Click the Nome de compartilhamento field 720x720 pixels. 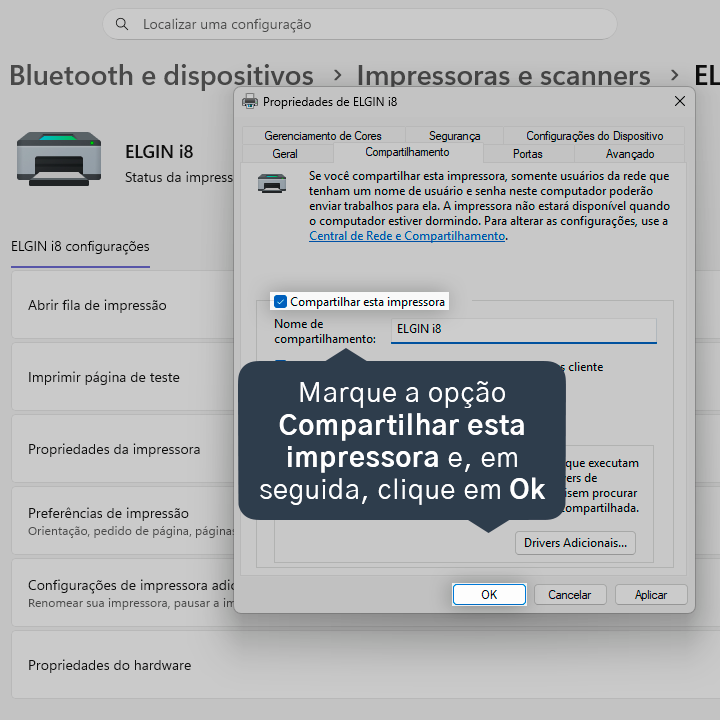pos(523,330)
